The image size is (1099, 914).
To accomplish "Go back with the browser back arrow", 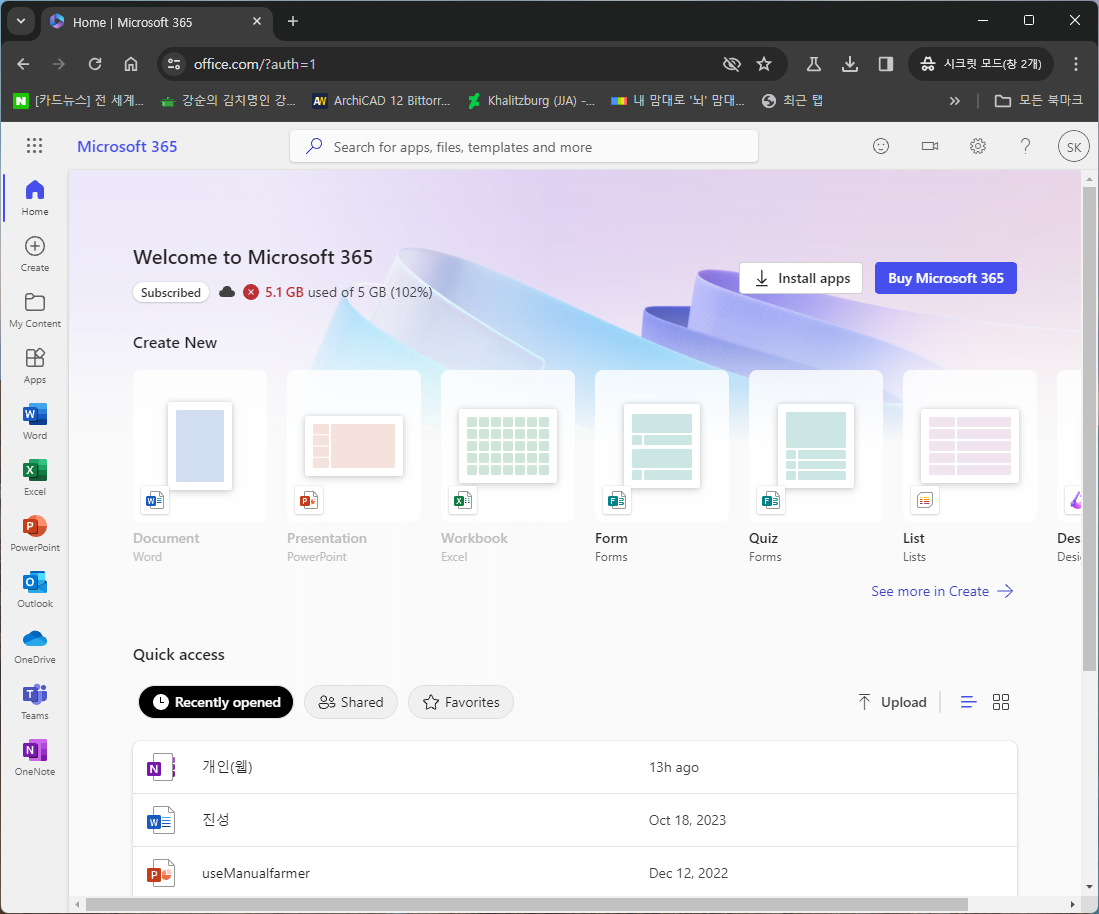I will coord(23,64).
